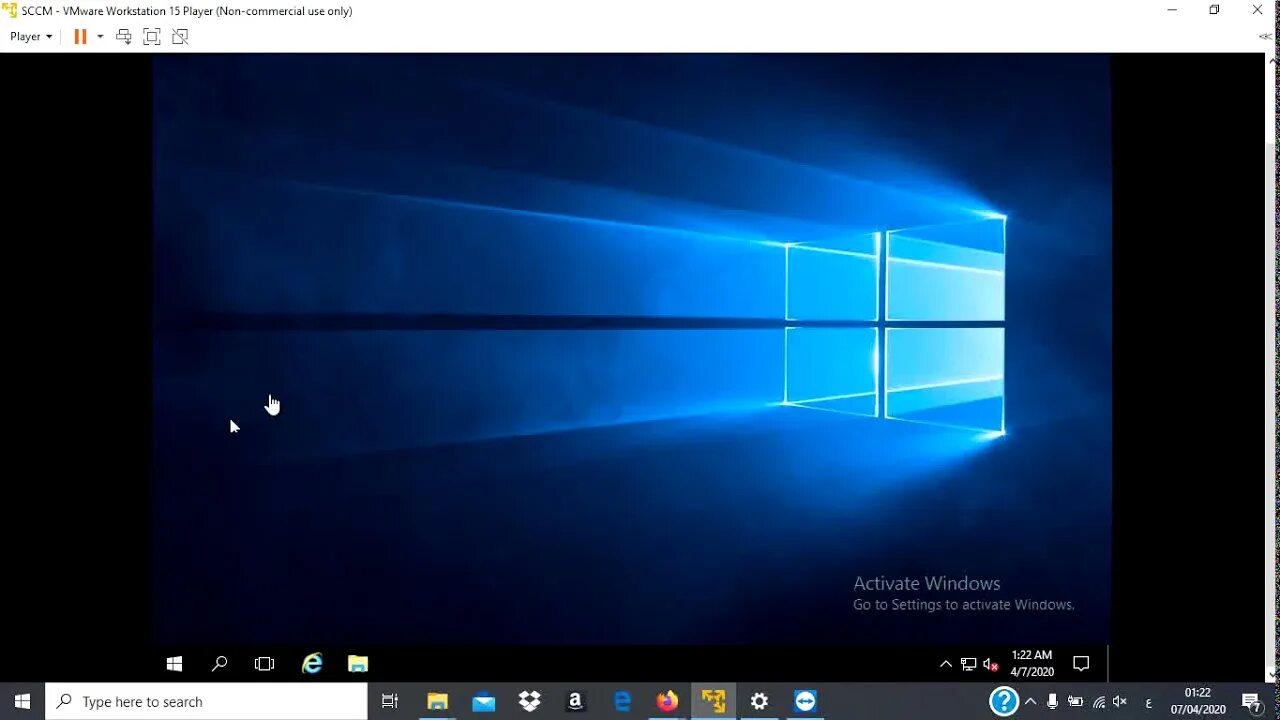Collapse the VMware toolbar chevrons at right

[1265, 36]
